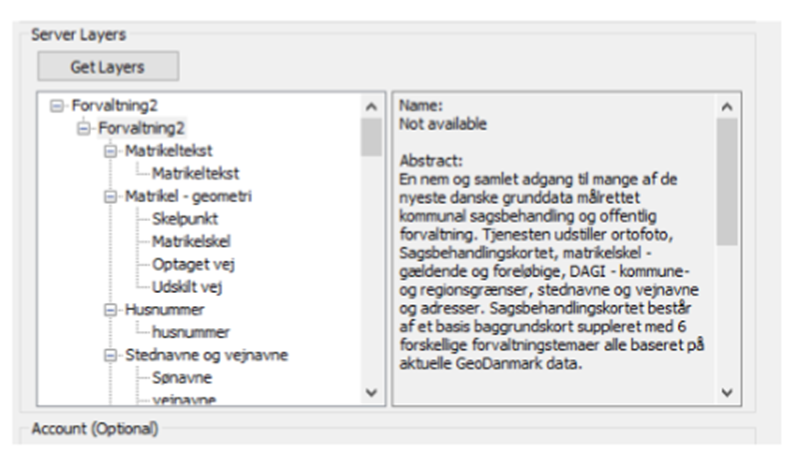808x463 pixels.
Task: Click the abstract panel scroll down arrow
Action: coord(727,392)
